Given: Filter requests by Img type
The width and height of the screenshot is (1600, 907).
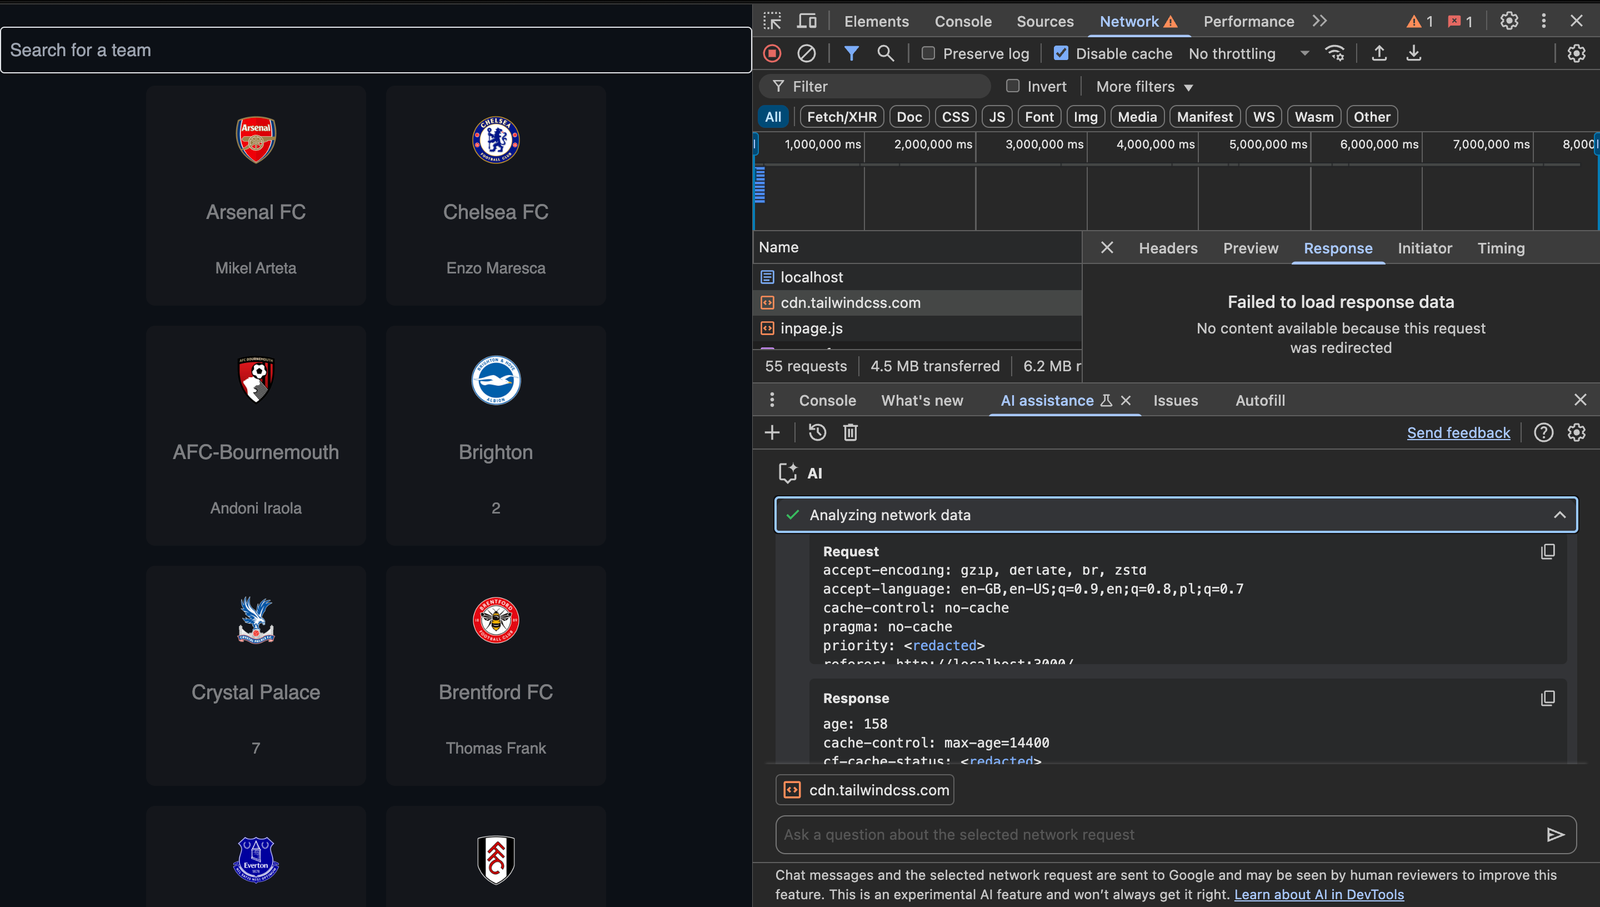Looking at the screenshot, I should click(1086, 117).
